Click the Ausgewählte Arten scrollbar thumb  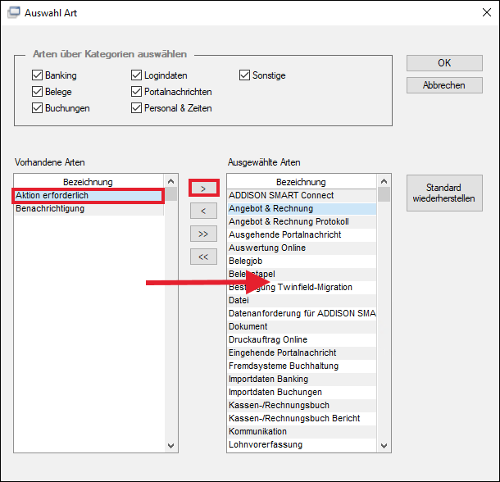pyautogui.click(x=384, y=195)
